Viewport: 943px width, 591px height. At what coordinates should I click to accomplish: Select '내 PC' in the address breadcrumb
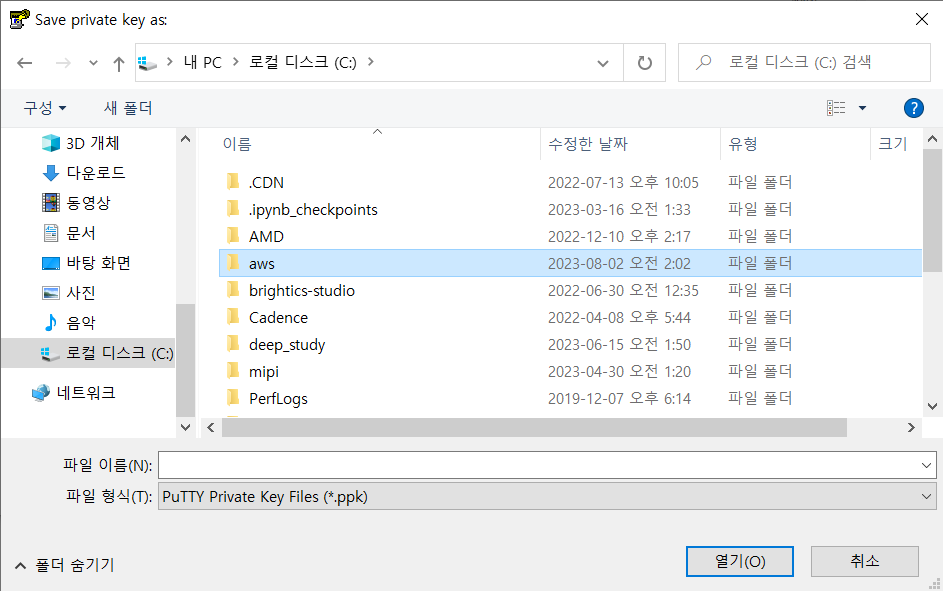203,62
